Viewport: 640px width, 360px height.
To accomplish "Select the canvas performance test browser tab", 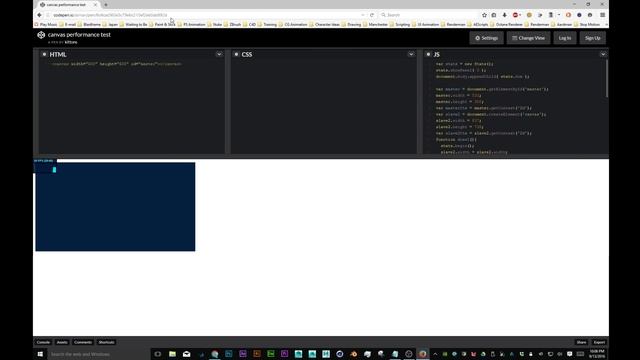I will click(x=68, y=4).
